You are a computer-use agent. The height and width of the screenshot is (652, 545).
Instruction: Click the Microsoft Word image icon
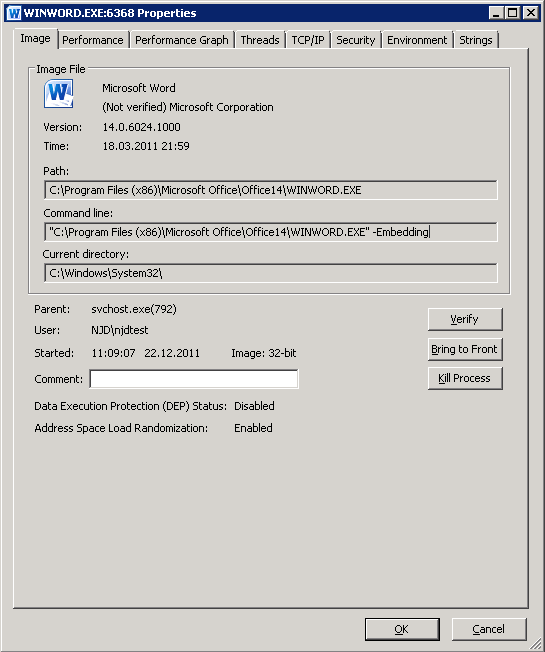coord(58,94)
